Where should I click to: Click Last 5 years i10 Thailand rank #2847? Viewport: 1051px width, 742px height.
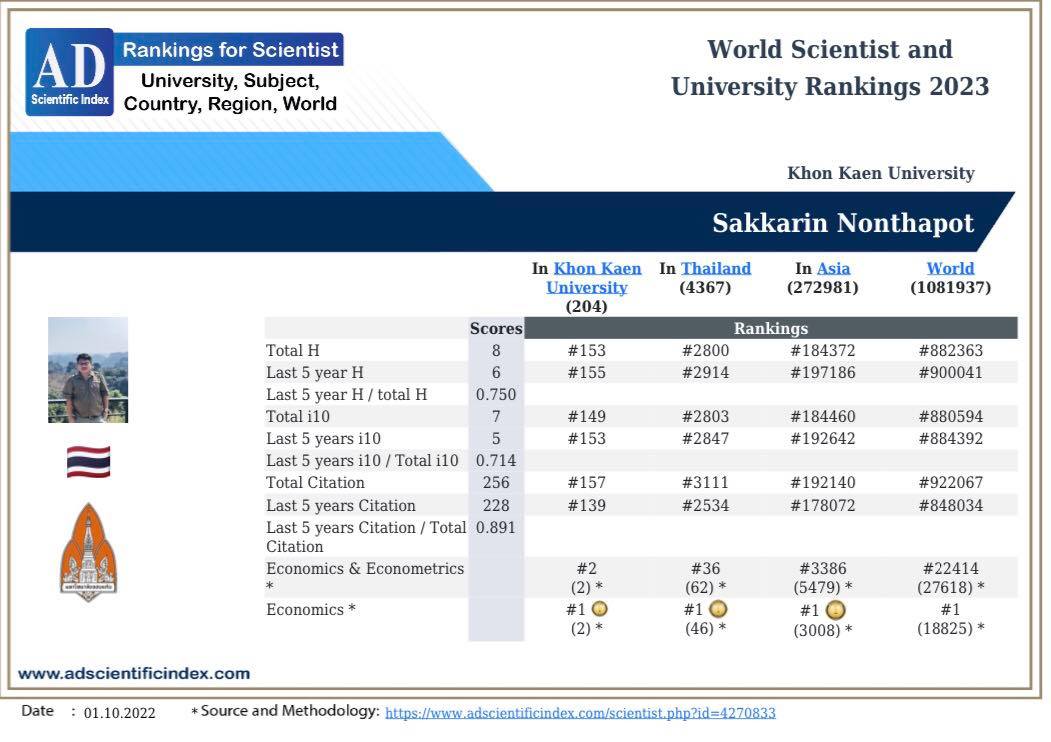(705, 439)
